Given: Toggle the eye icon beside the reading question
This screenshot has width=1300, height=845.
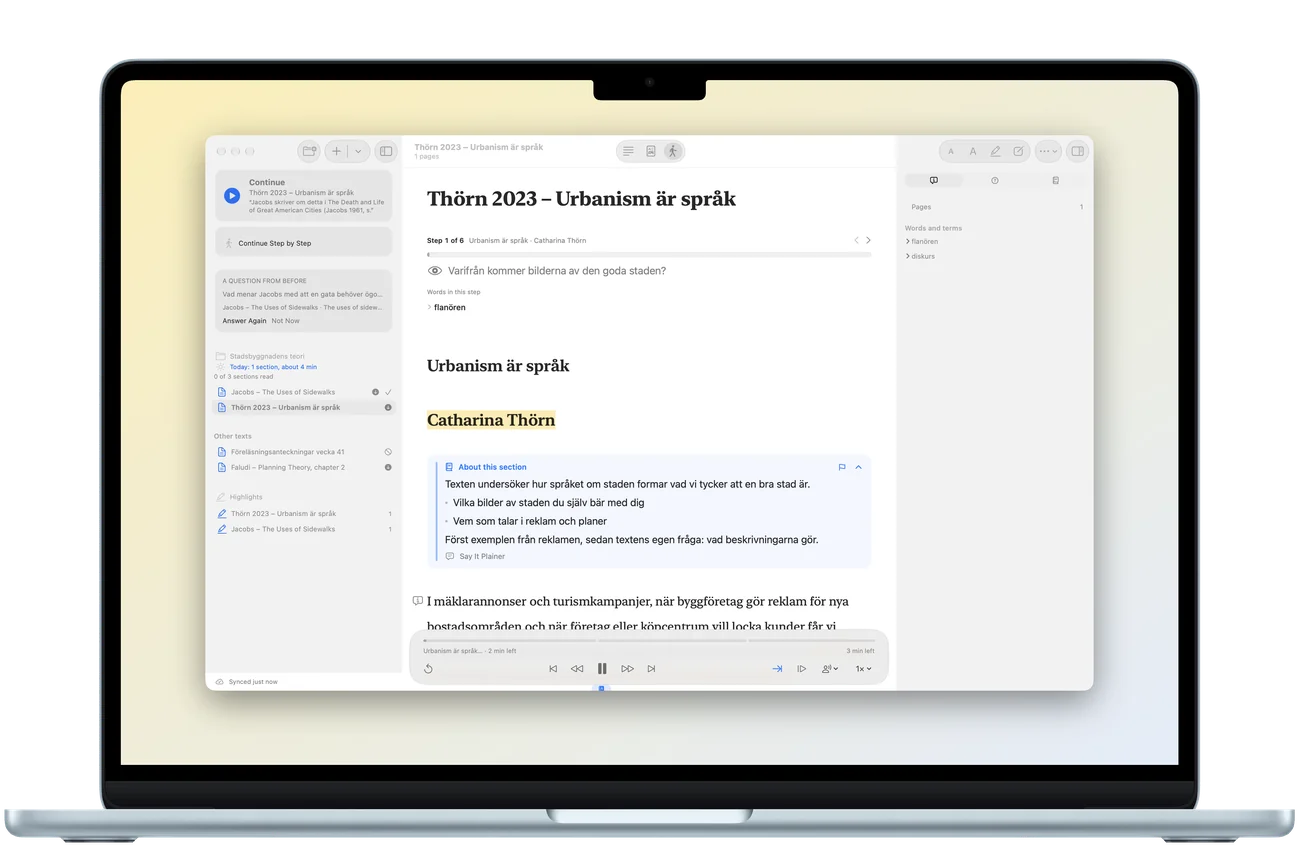Looking at the screenshot, I should 435,271.
